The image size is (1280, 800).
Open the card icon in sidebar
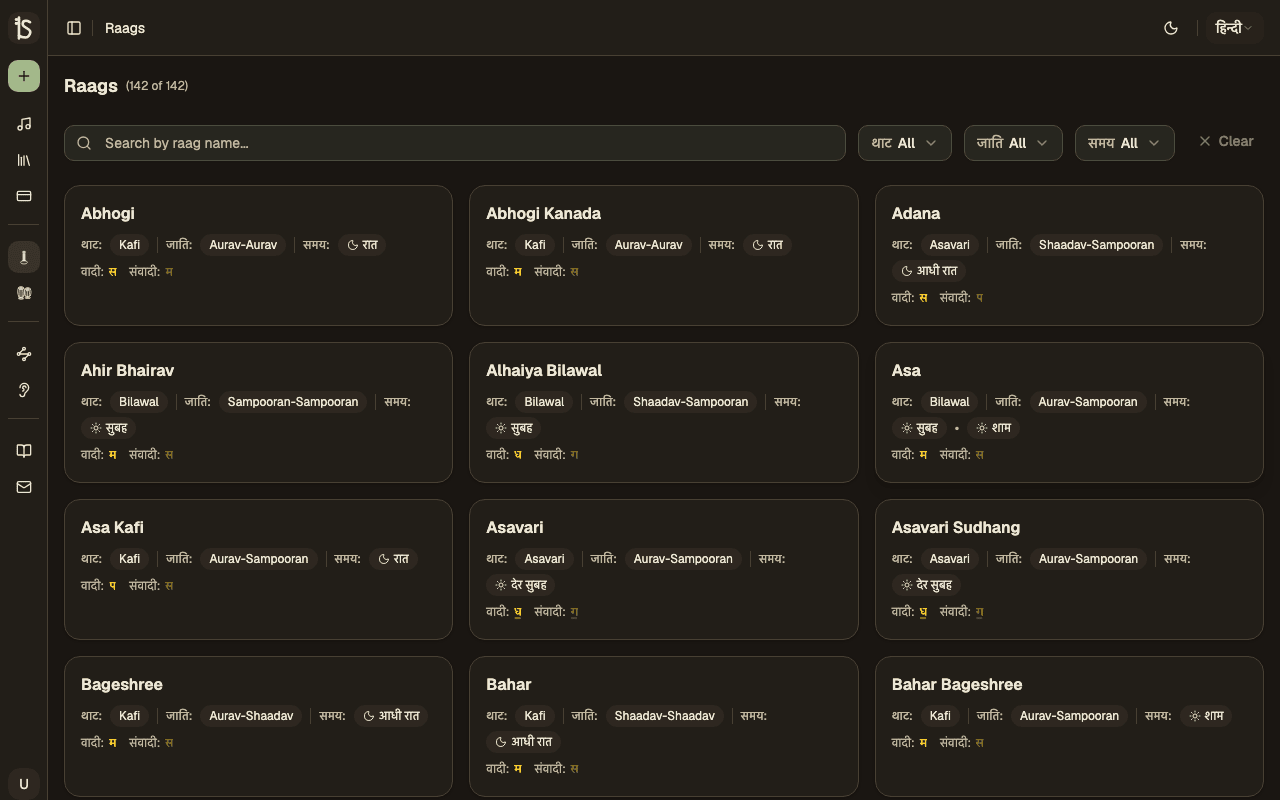pos(24,196)
